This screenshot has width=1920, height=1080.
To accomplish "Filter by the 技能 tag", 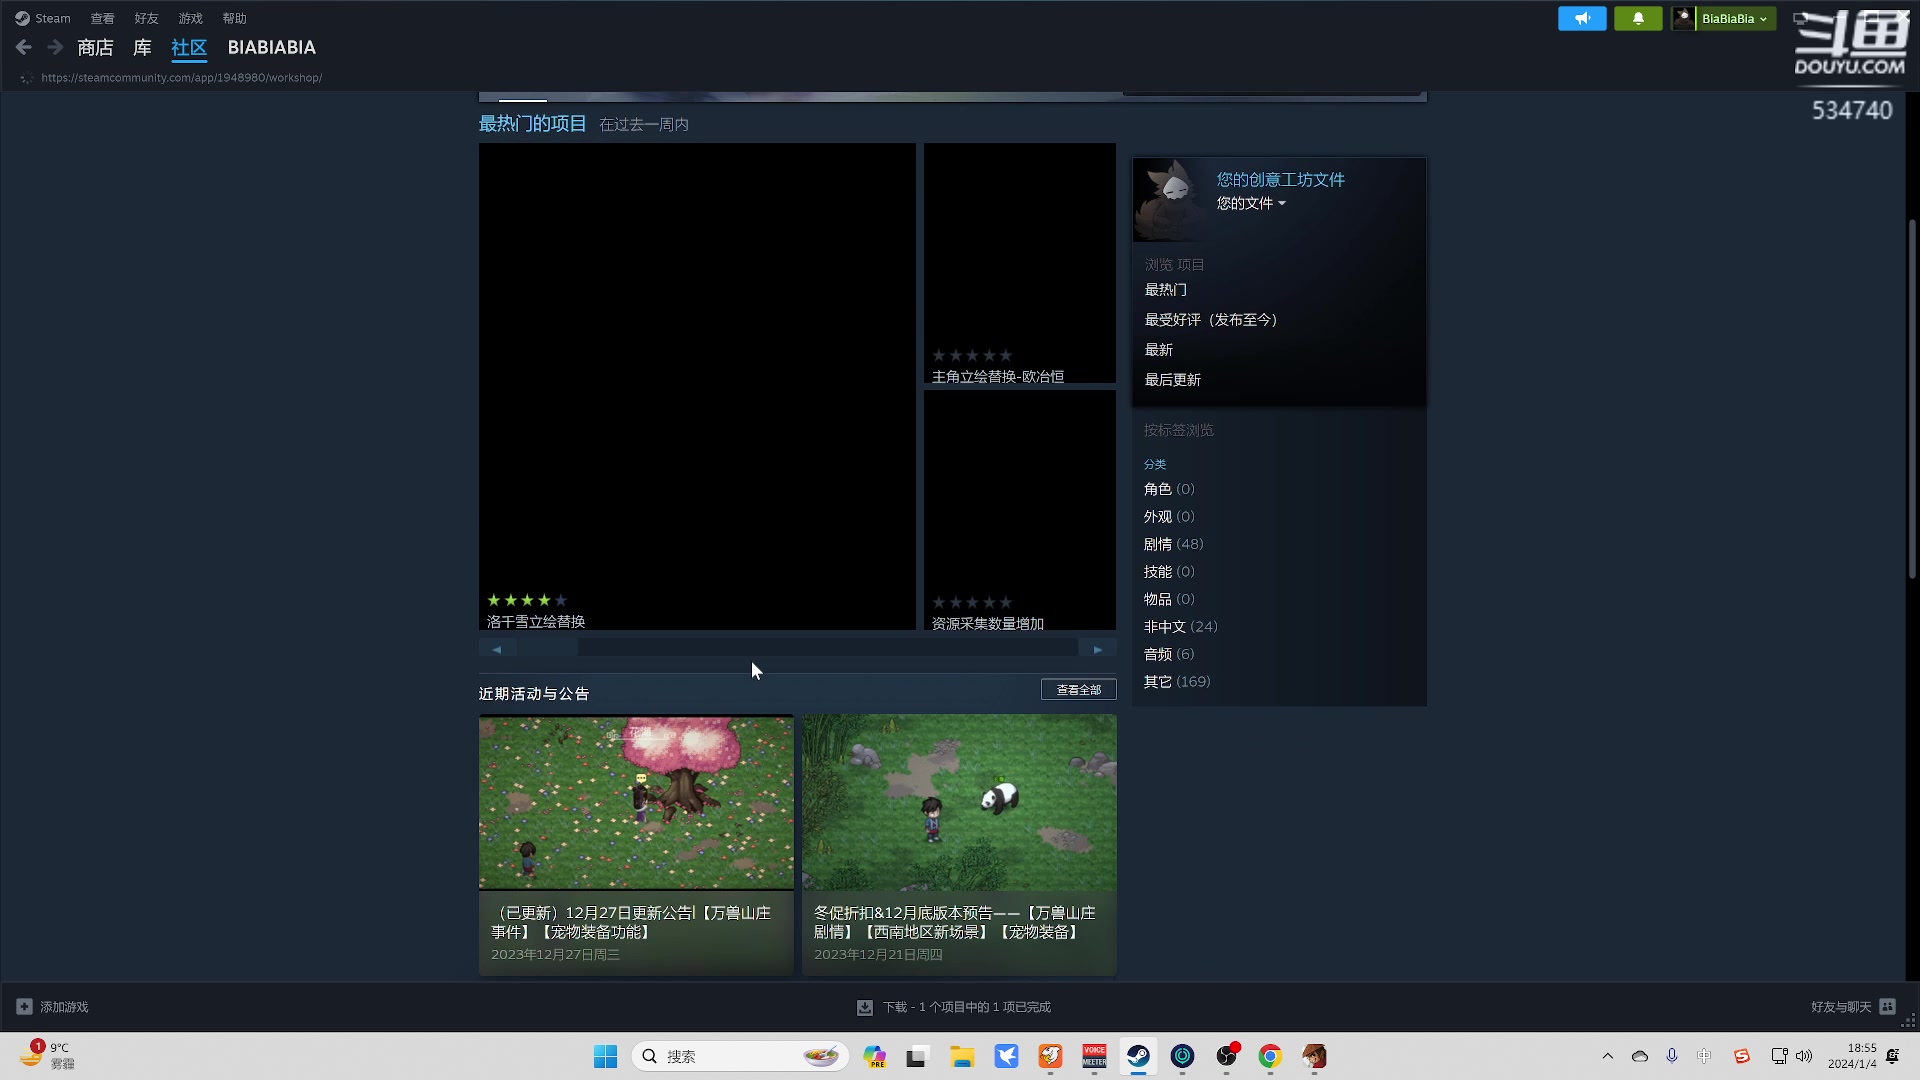I will click(x=1169, y=571).
